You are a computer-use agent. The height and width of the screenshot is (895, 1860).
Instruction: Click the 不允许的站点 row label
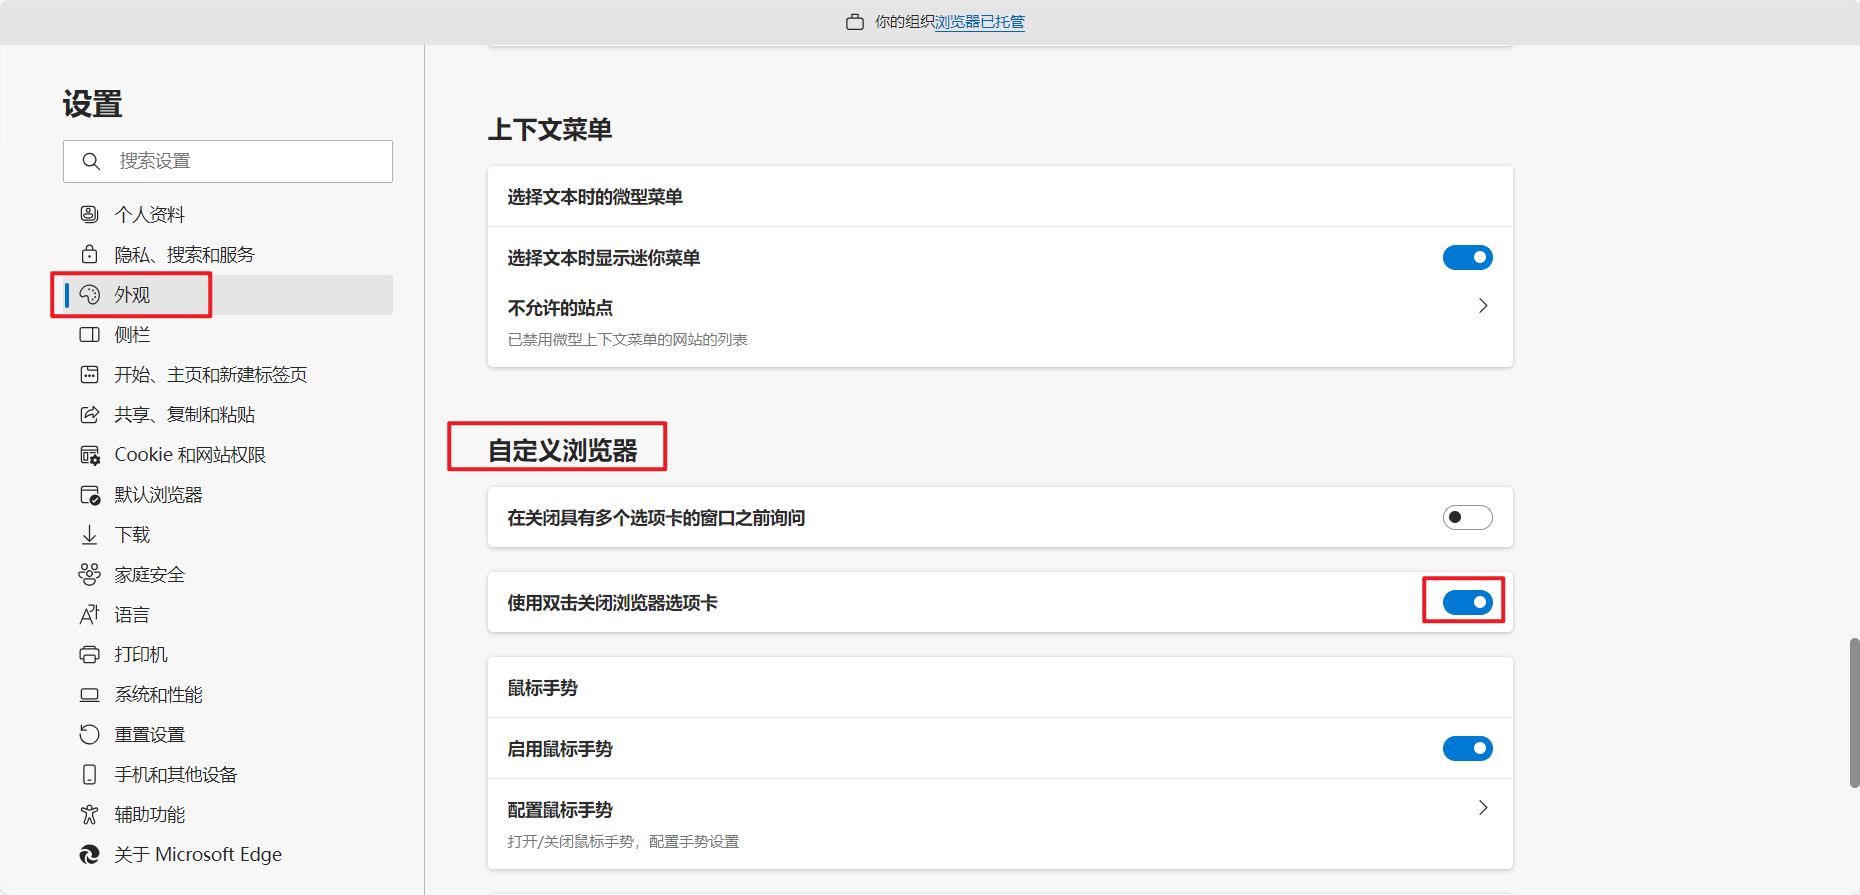[x=560, y=308]
